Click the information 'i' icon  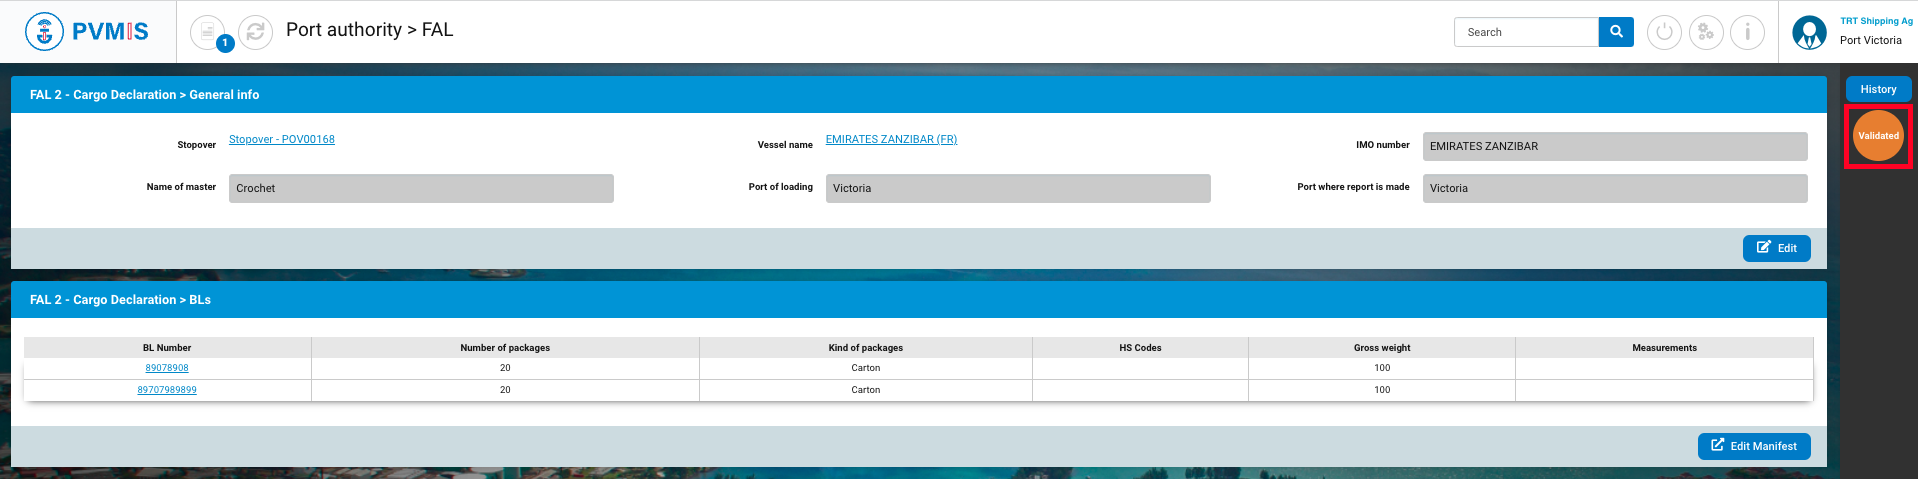1747,32
